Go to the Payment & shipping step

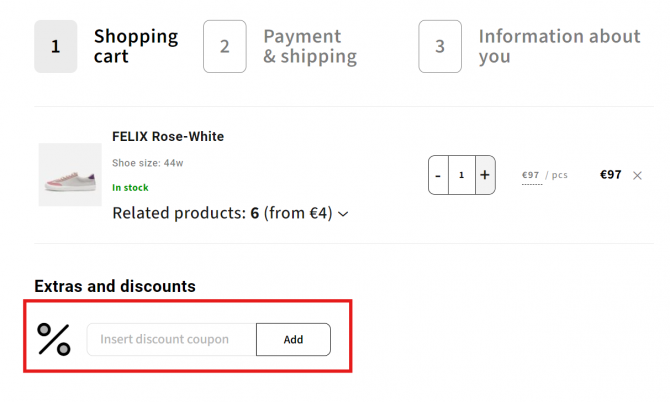point(310,46)
